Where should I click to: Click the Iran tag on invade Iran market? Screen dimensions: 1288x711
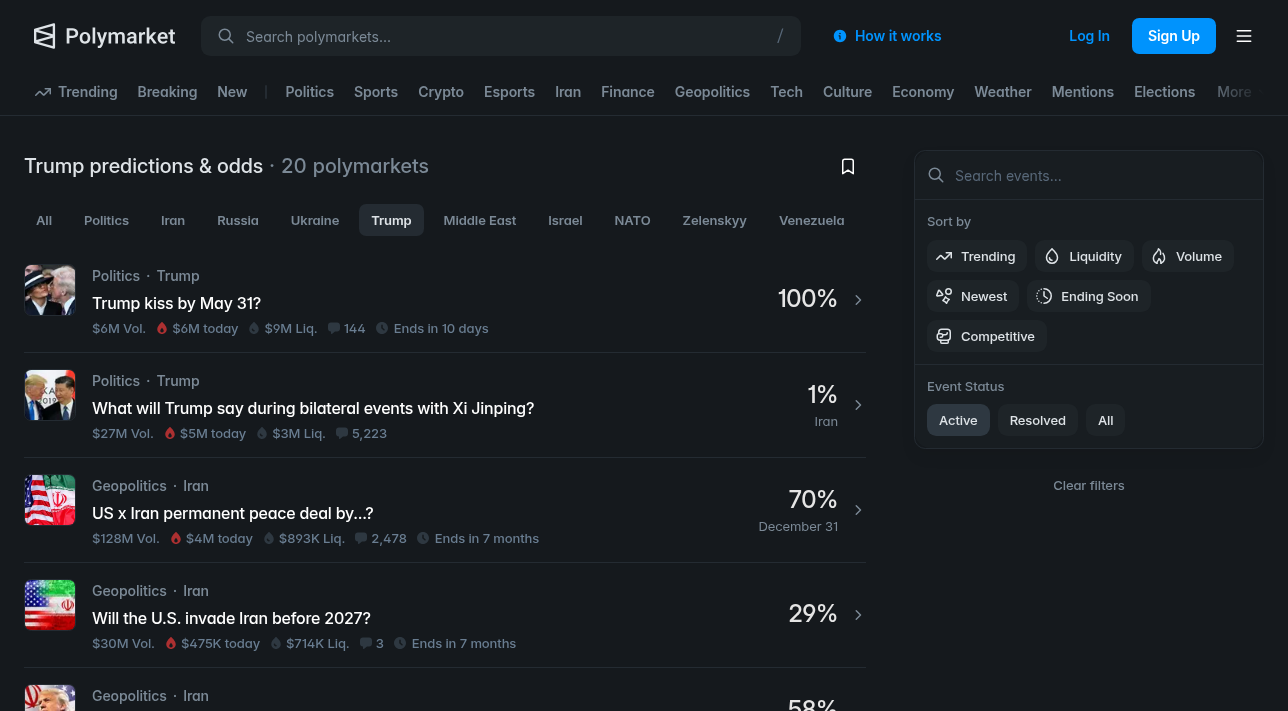(x=196, y=591)
